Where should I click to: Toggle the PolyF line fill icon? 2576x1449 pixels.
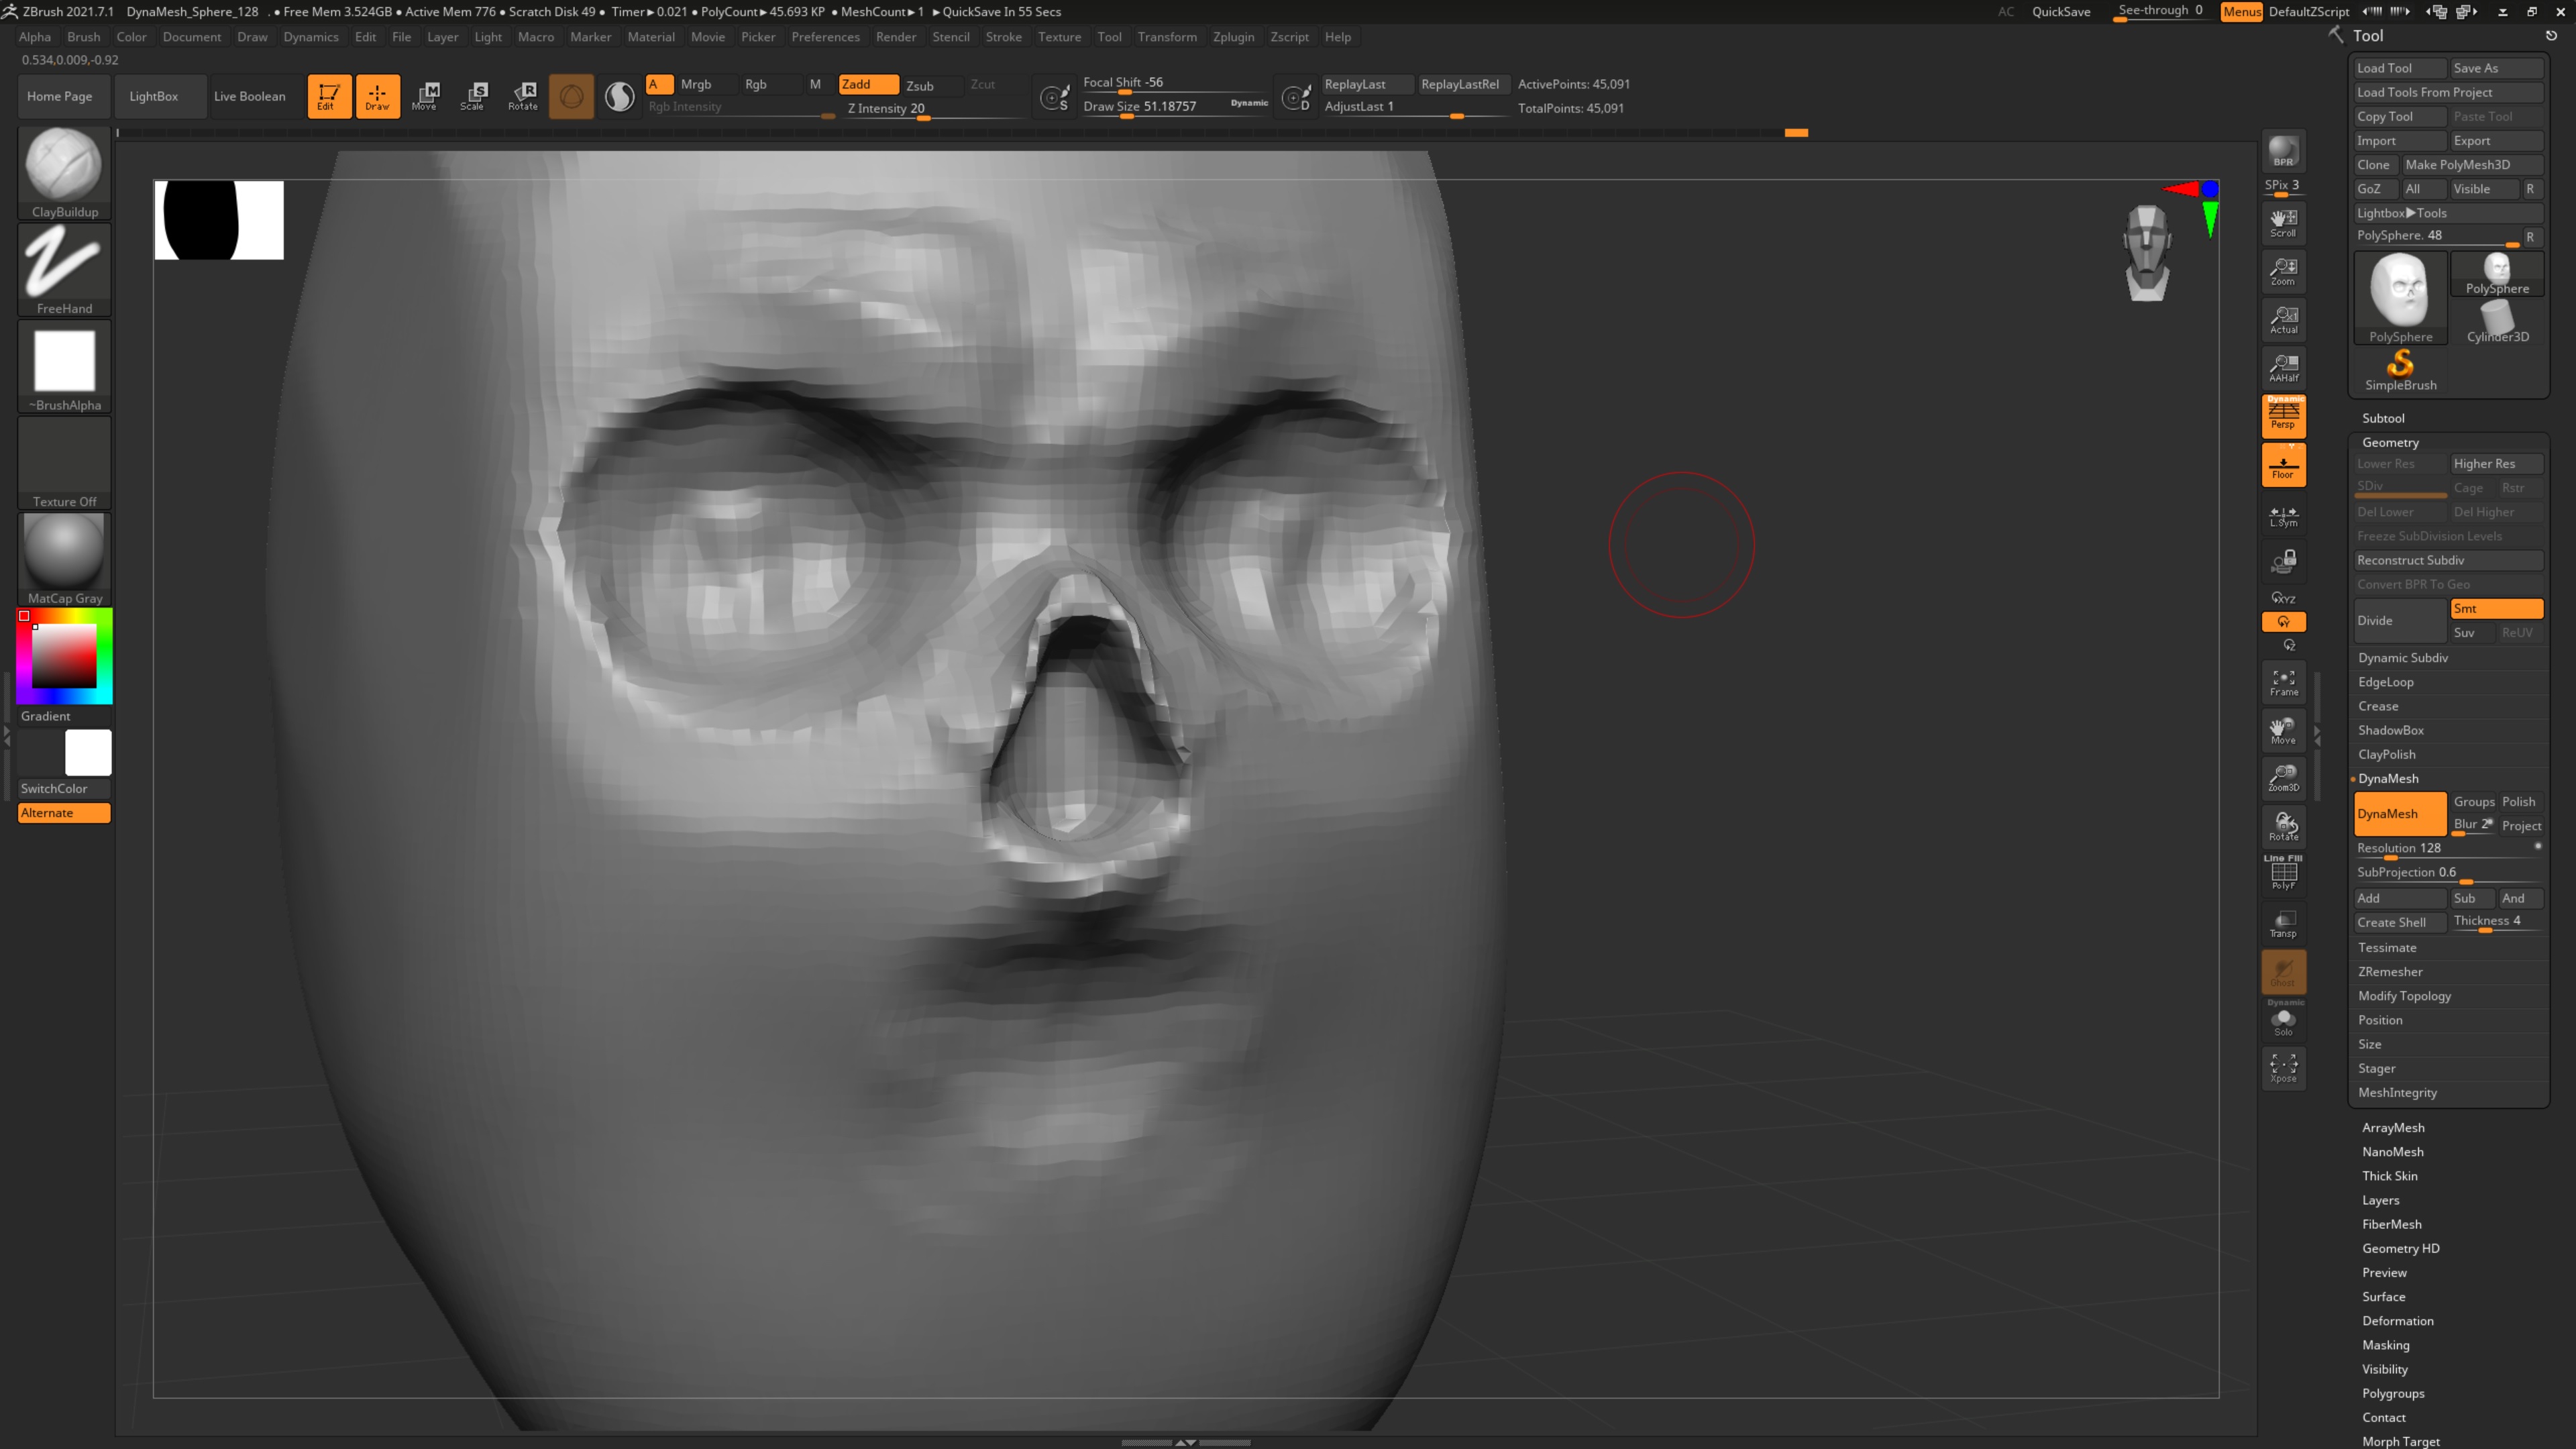2283,874
